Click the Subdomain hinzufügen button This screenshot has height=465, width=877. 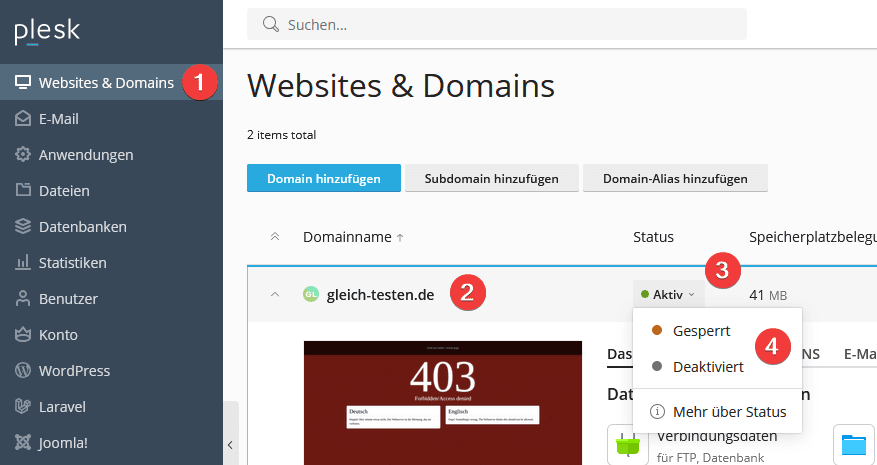point(491,179)
